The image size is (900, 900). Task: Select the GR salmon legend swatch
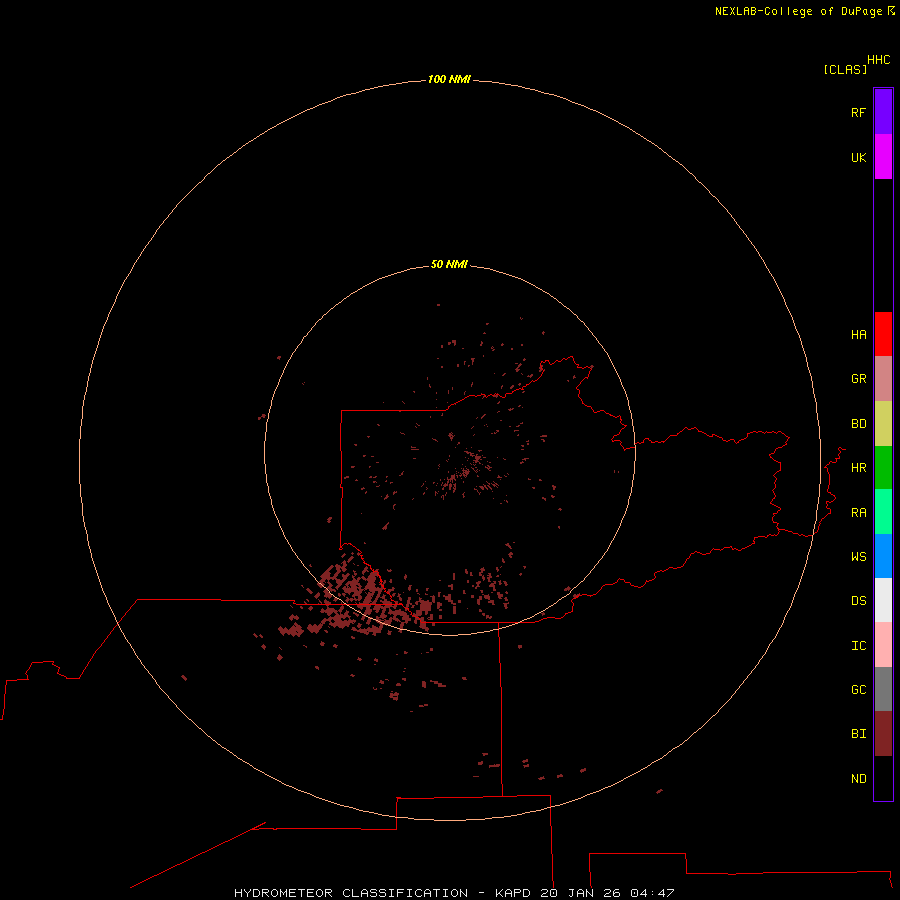(883, 379)
